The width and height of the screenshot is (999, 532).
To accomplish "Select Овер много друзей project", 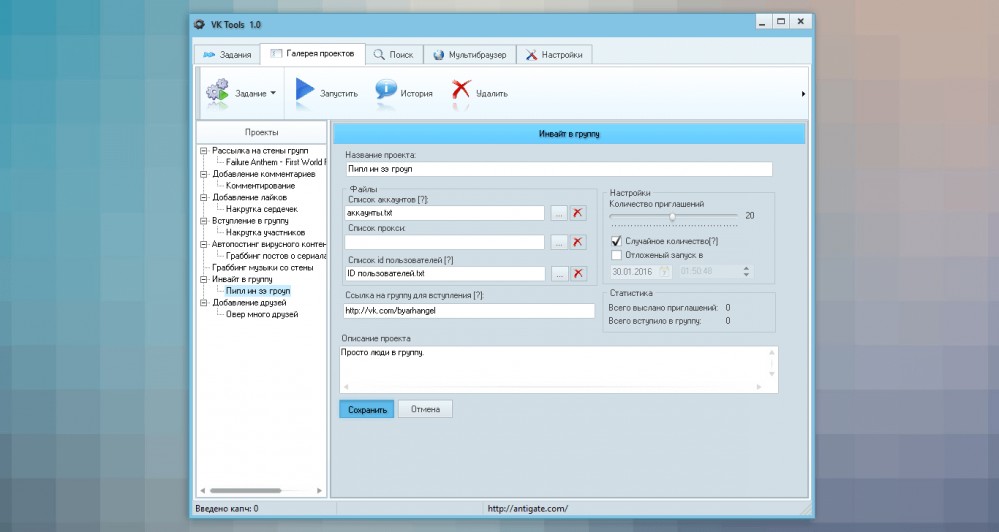I will coord(262,314).
